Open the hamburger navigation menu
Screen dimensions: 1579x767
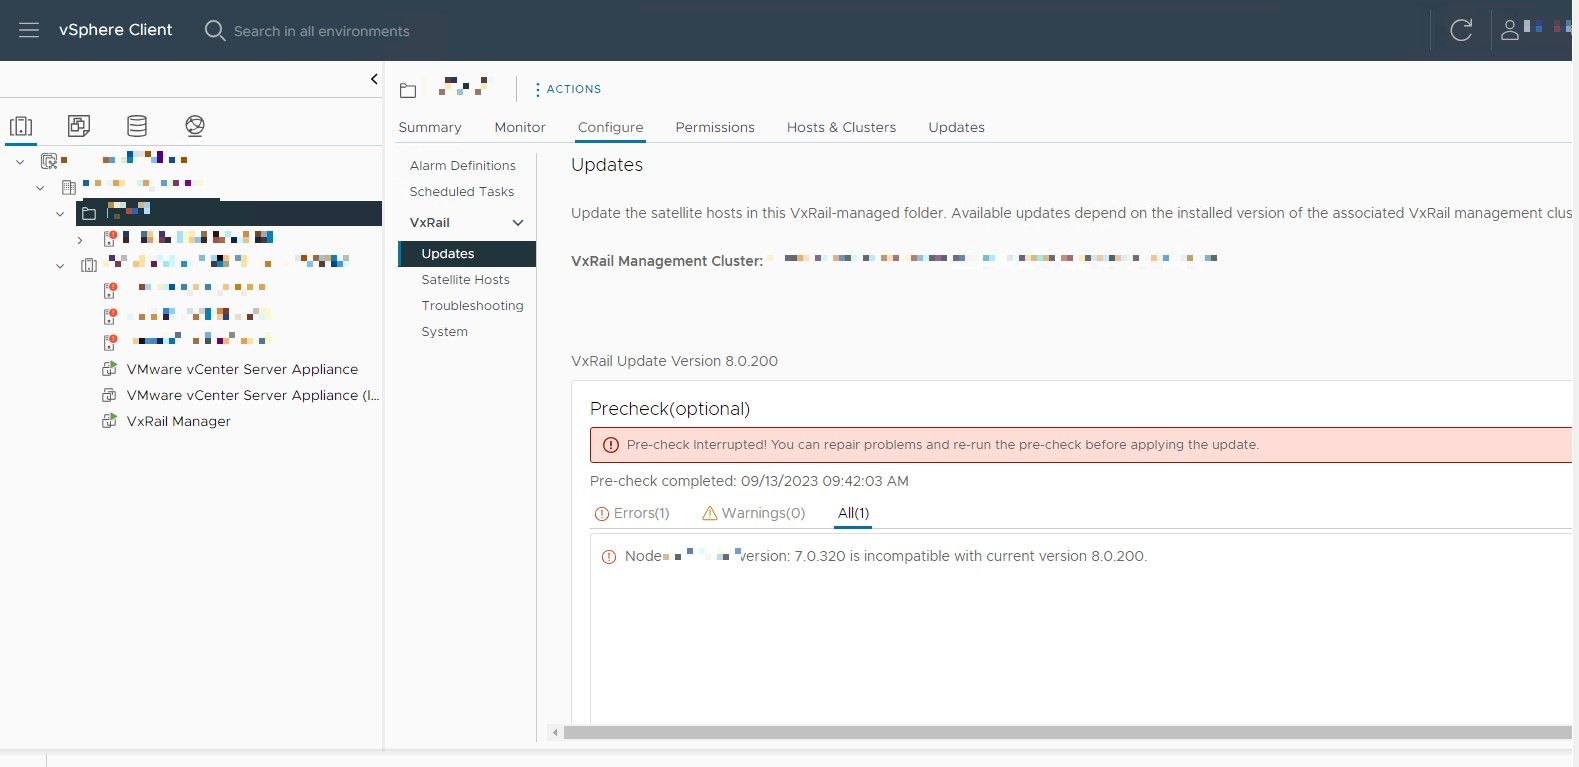(x=29, y=30)
